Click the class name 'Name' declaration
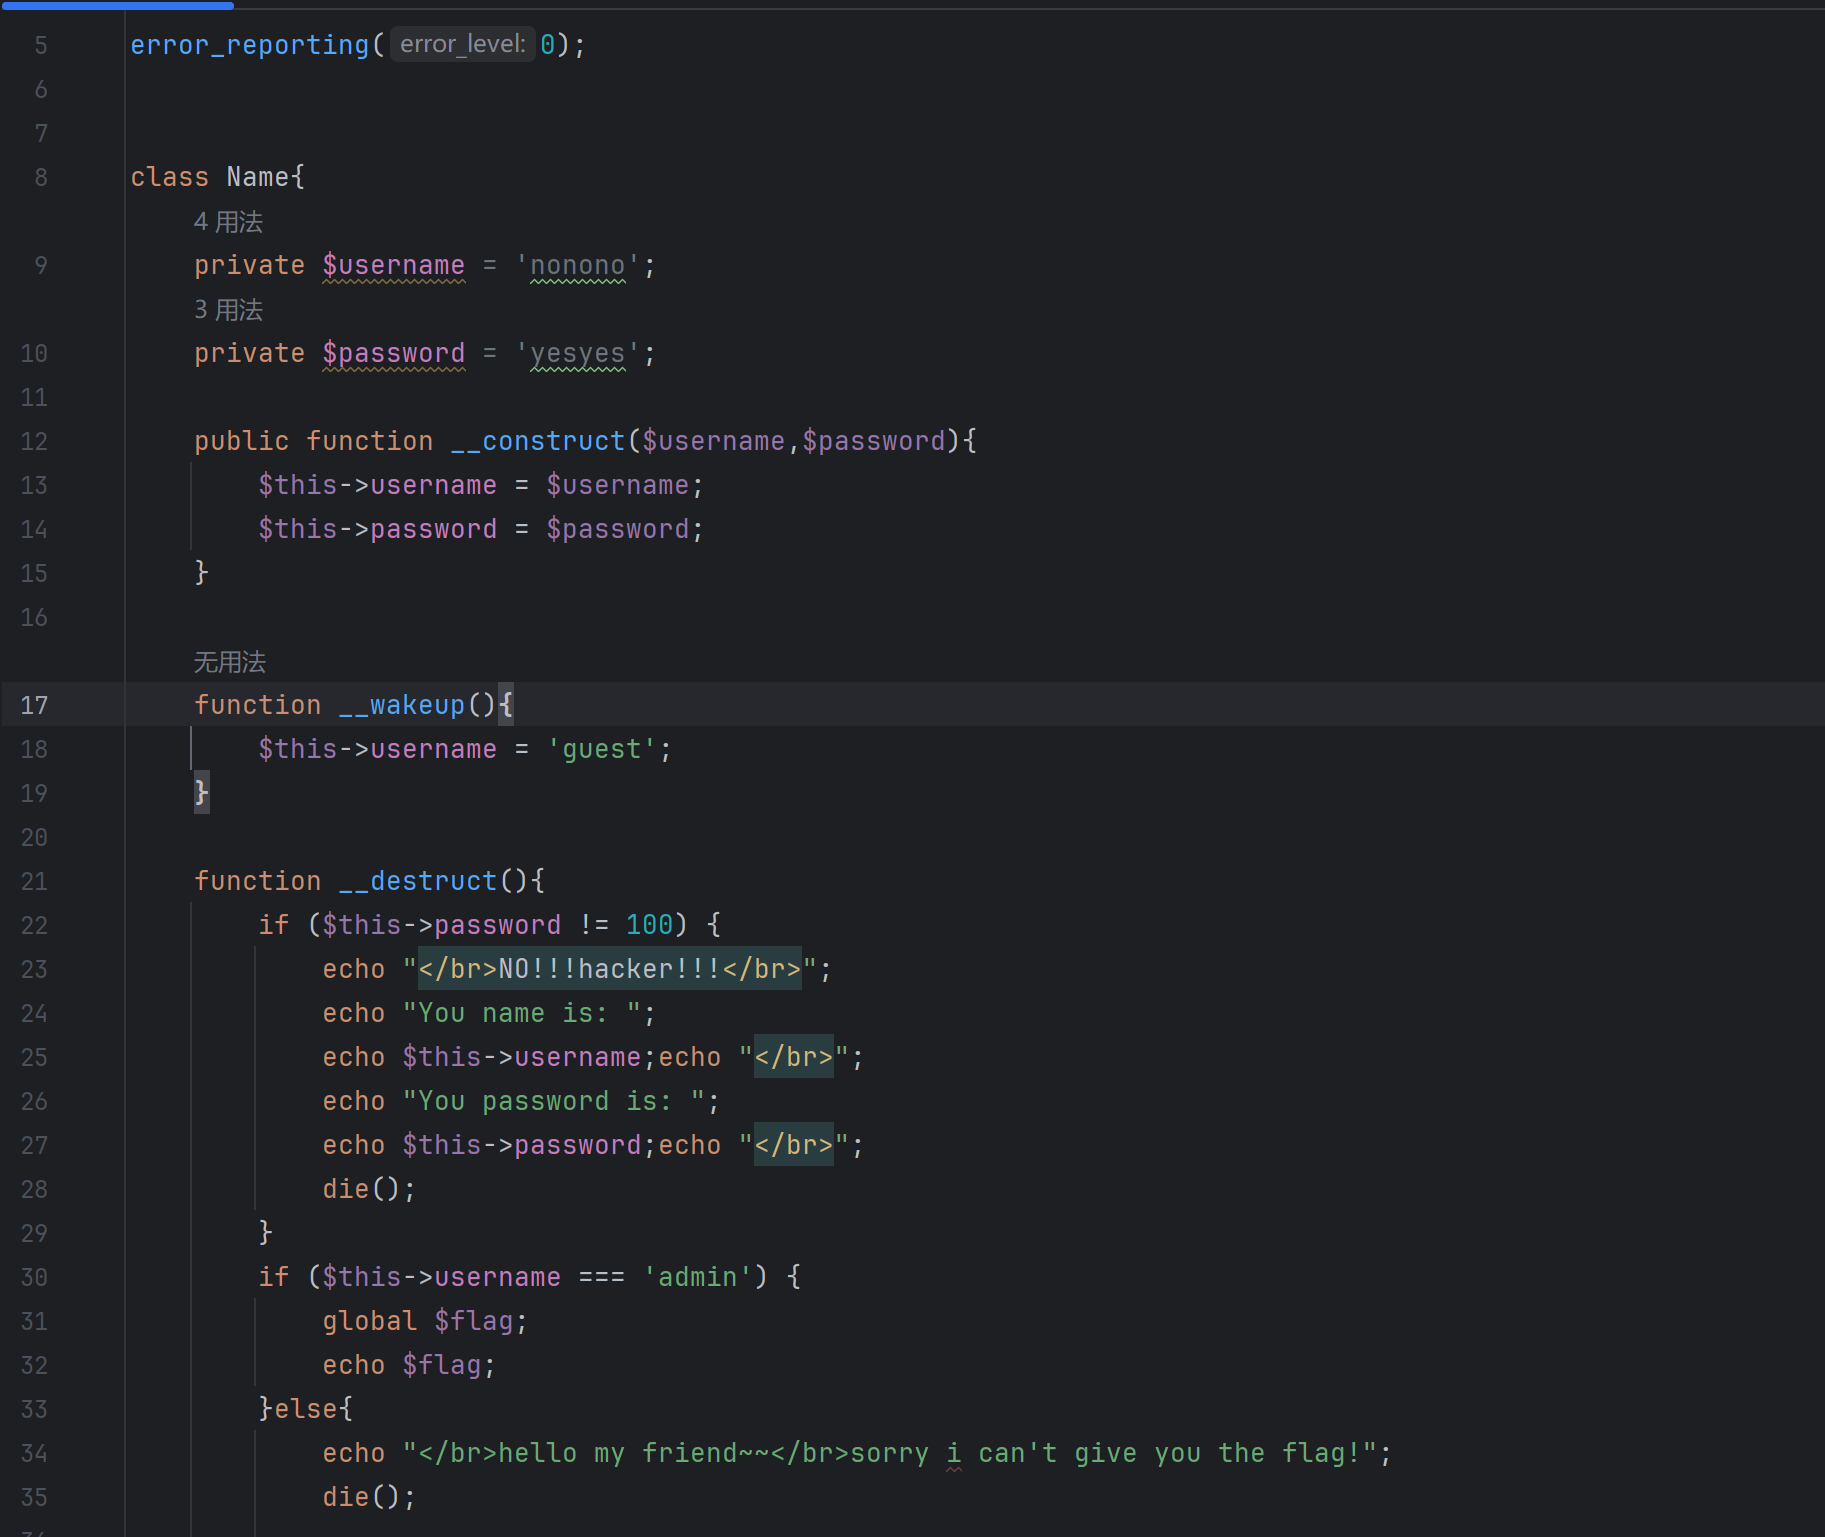This screenshot has height=1537, width=1825. pos(257,178)
